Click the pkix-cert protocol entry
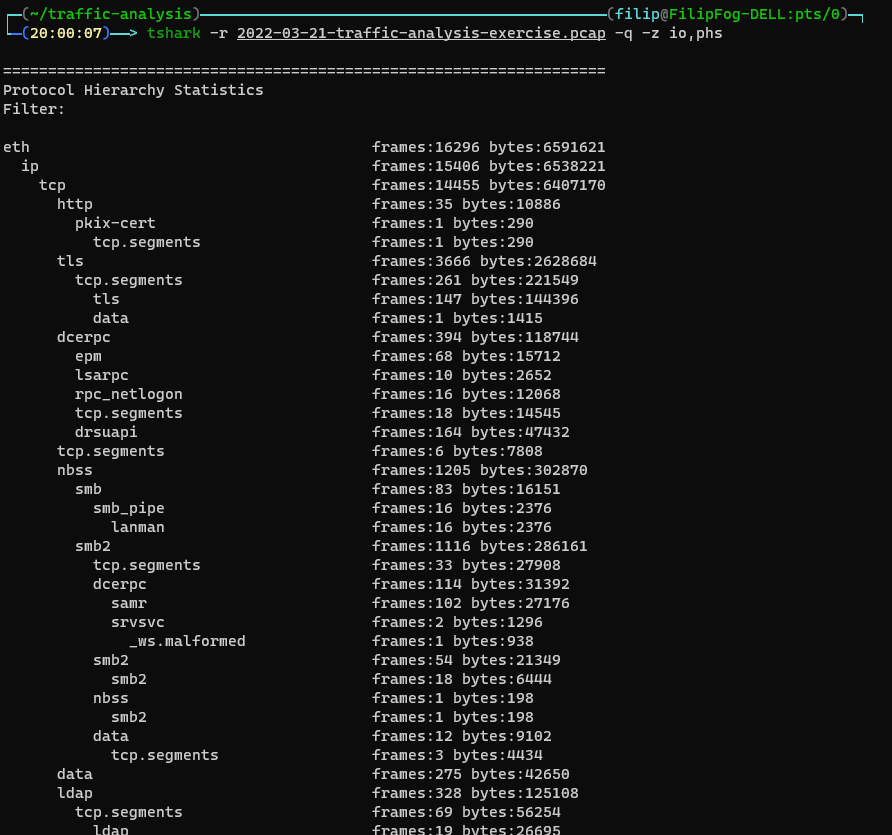Image resolution: width=892 pixels, height=835 pixels. pos(115,223)
